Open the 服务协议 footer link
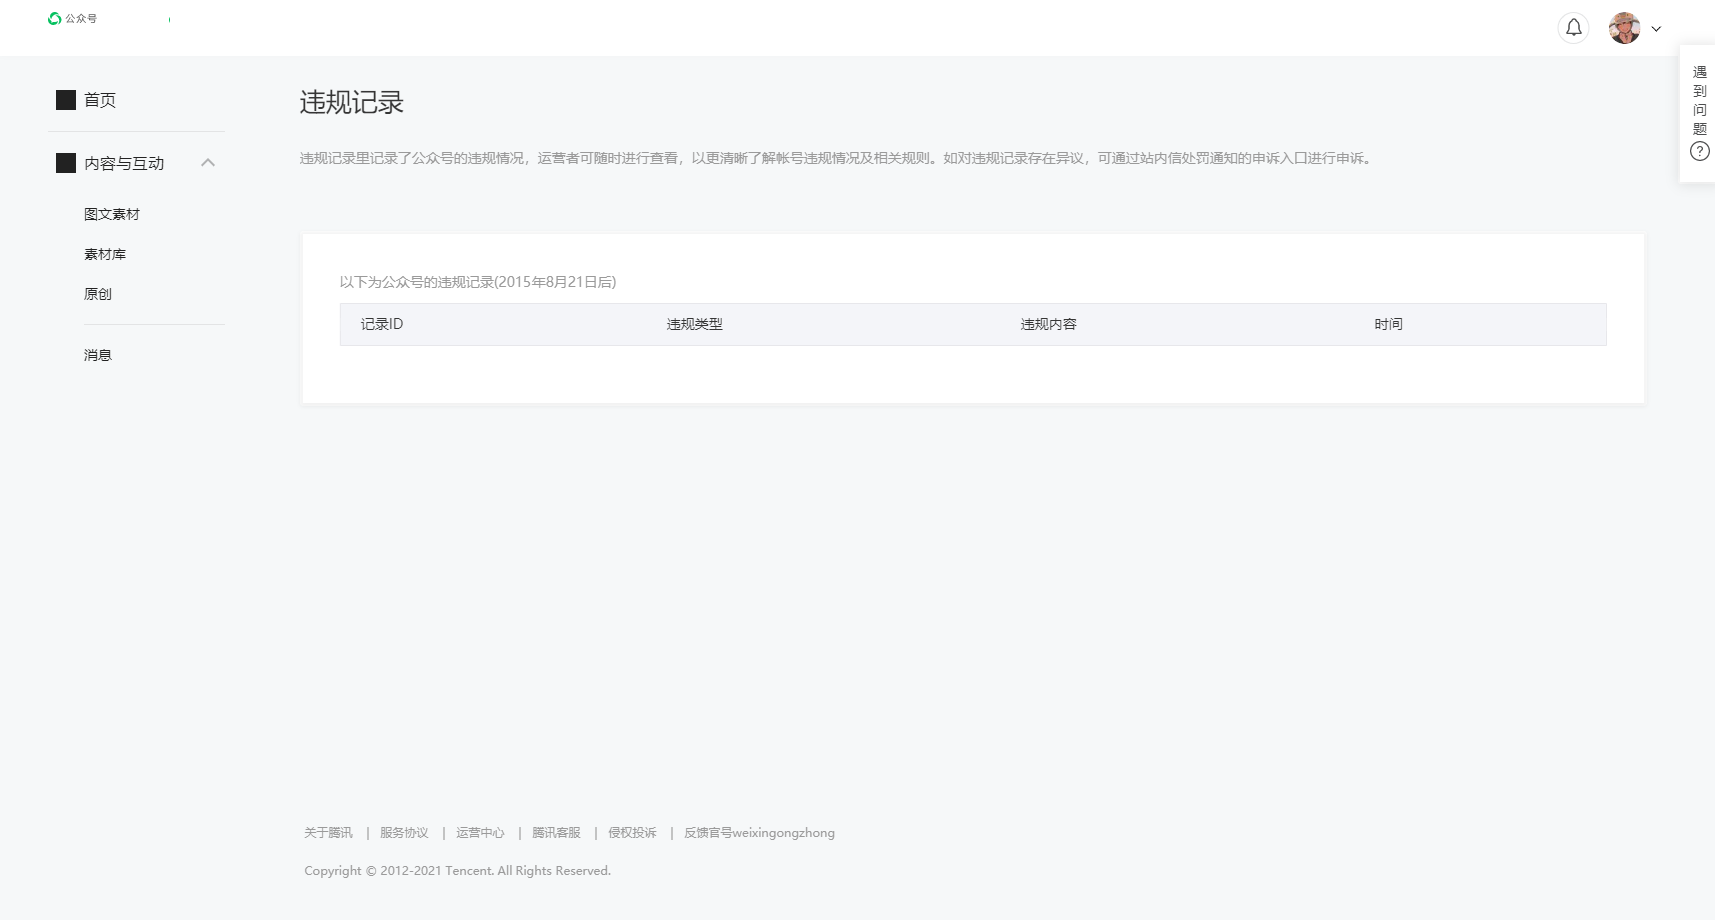This screenshot has height=920, width=1715. click(x=404, y=833)
